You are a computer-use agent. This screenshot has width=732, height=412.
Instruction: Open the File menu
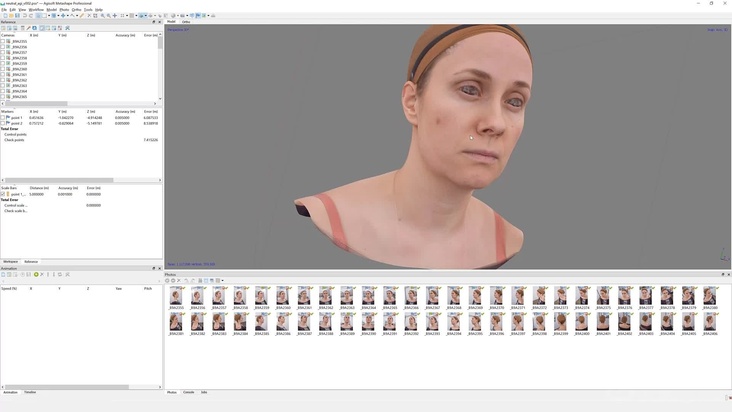pyautogui.click(x=4, y=9)
